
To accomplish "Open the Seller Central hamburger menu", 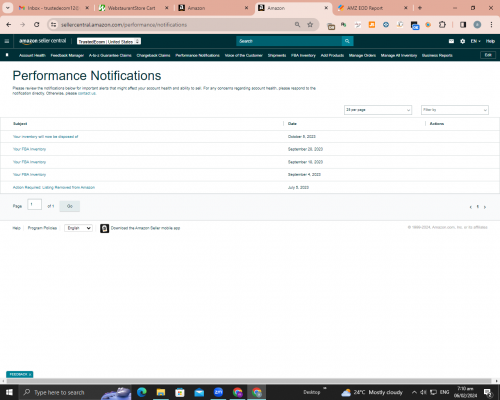I will [x=7, y=41].
